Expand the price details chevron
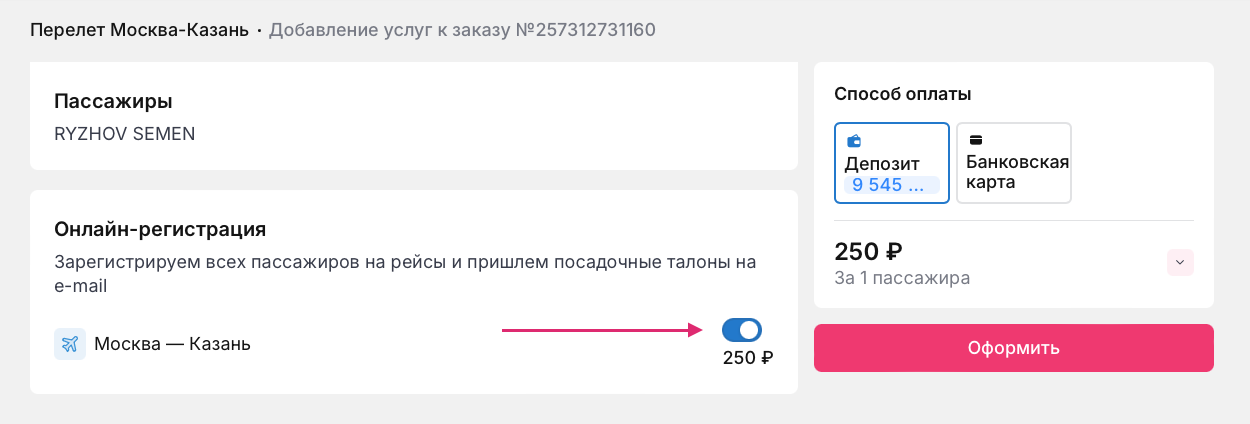This screenshot has width=1250, height=424. pos(1180,262)
